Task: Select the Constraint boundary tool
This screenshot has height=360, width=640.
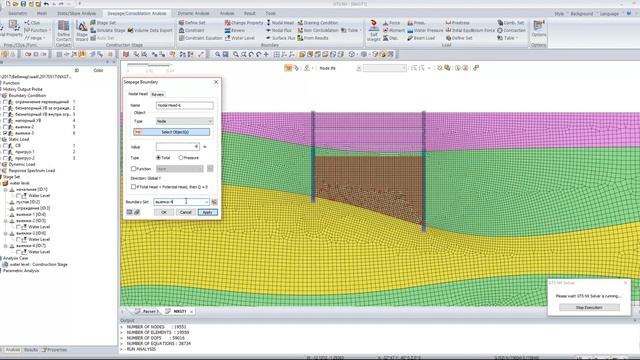Action: tap(191, 30)
